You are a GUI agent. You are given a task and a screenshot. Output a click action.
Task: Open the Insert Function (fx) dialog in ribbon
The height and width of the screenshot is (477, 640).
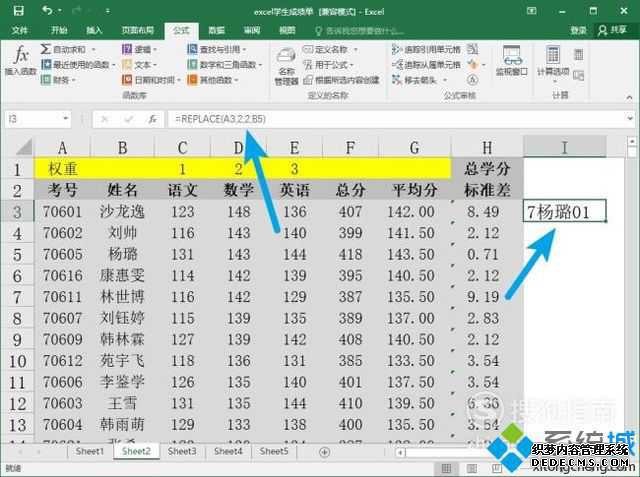coord(20,60)
